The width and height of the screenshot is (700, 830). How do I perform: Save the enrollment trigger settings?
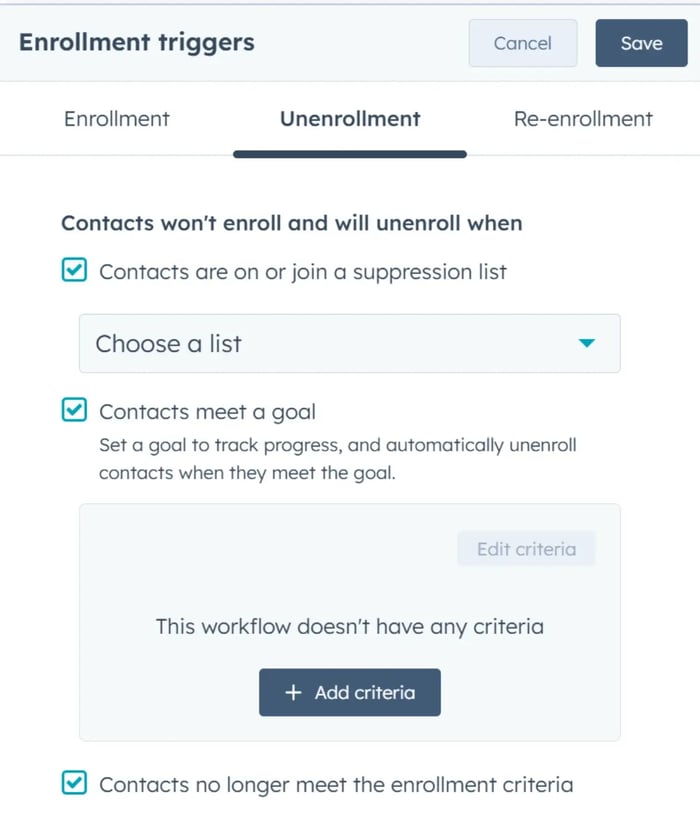click(x=641, y=43)
